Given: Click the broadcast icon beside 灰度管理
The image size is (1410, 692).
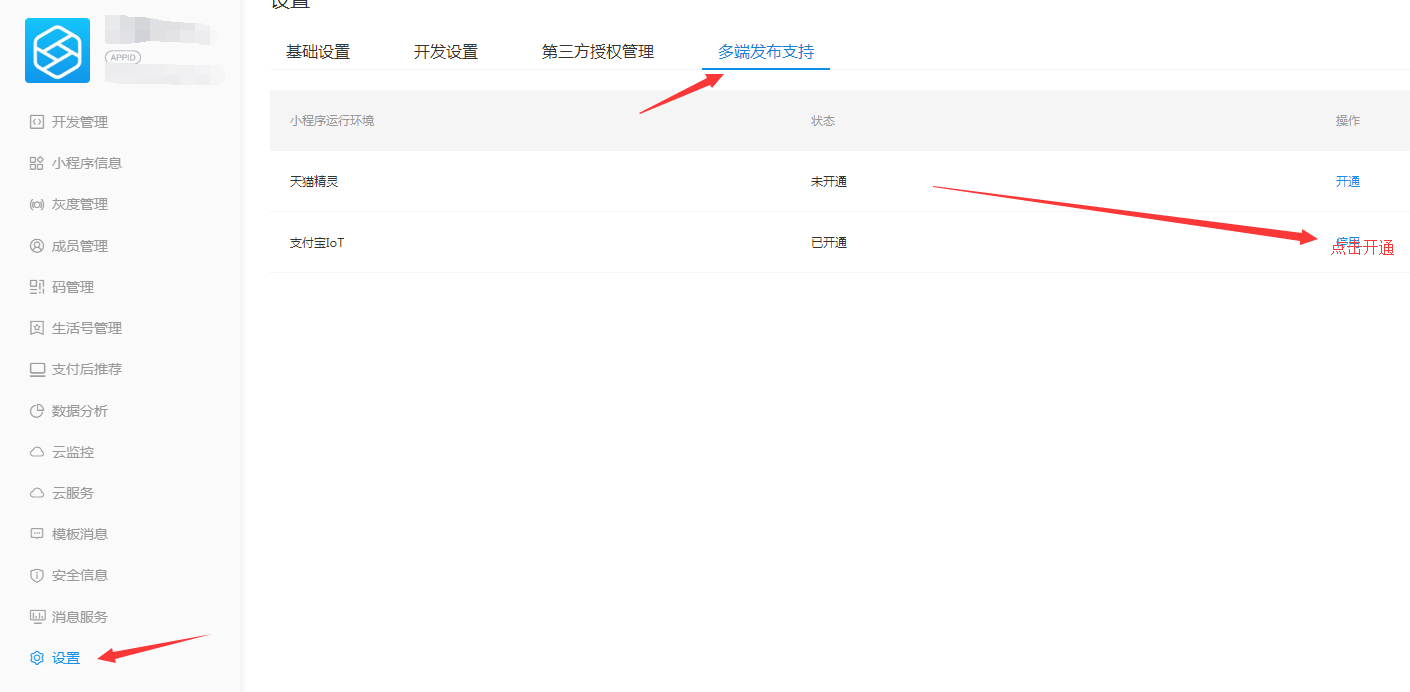Looking at the screenshot, I should click(37, 204).
